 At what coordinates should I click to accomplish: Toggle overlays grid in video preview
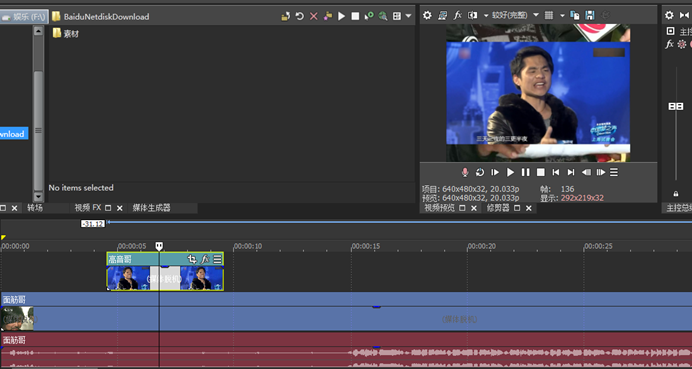549,15
